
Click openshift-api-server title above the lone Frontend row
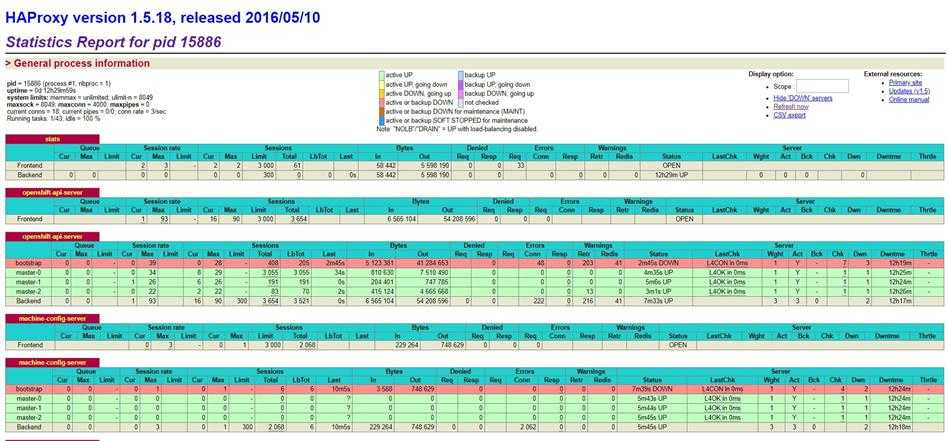coord(52,192)
